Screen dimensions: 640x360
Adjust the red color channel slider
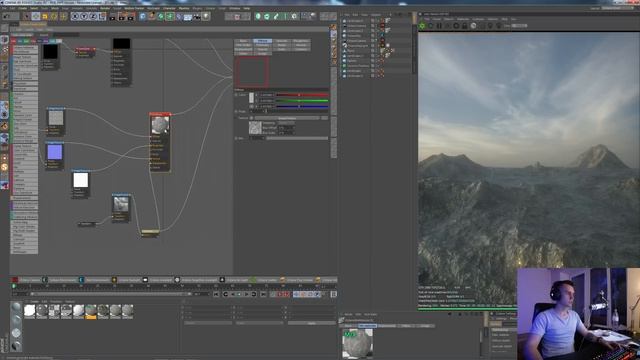point(302,95)
